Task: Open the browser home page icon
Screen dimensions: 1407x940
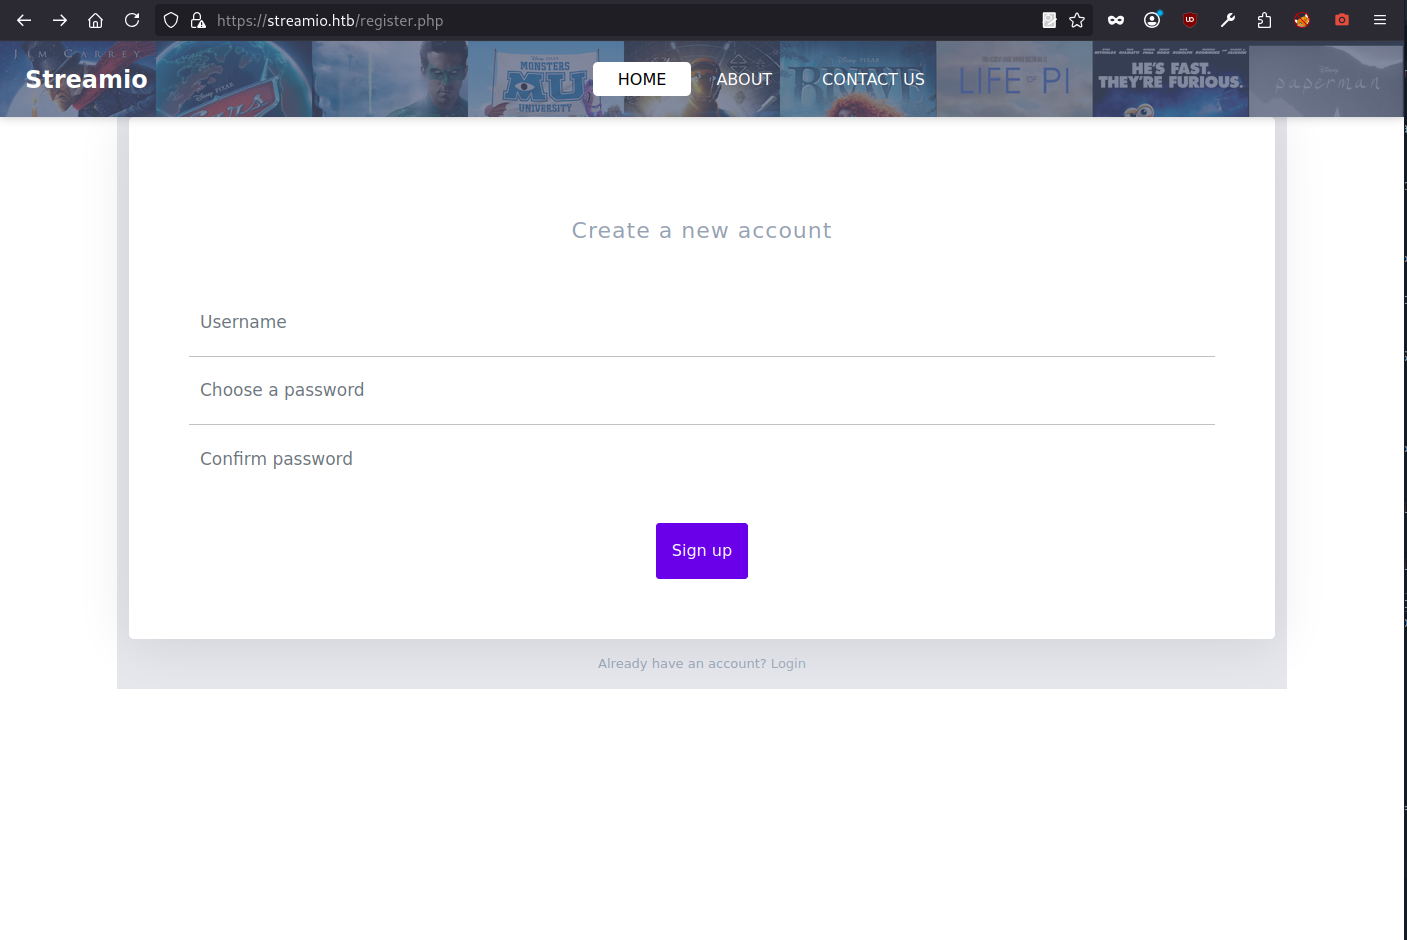Action: (x=96, y=20)
